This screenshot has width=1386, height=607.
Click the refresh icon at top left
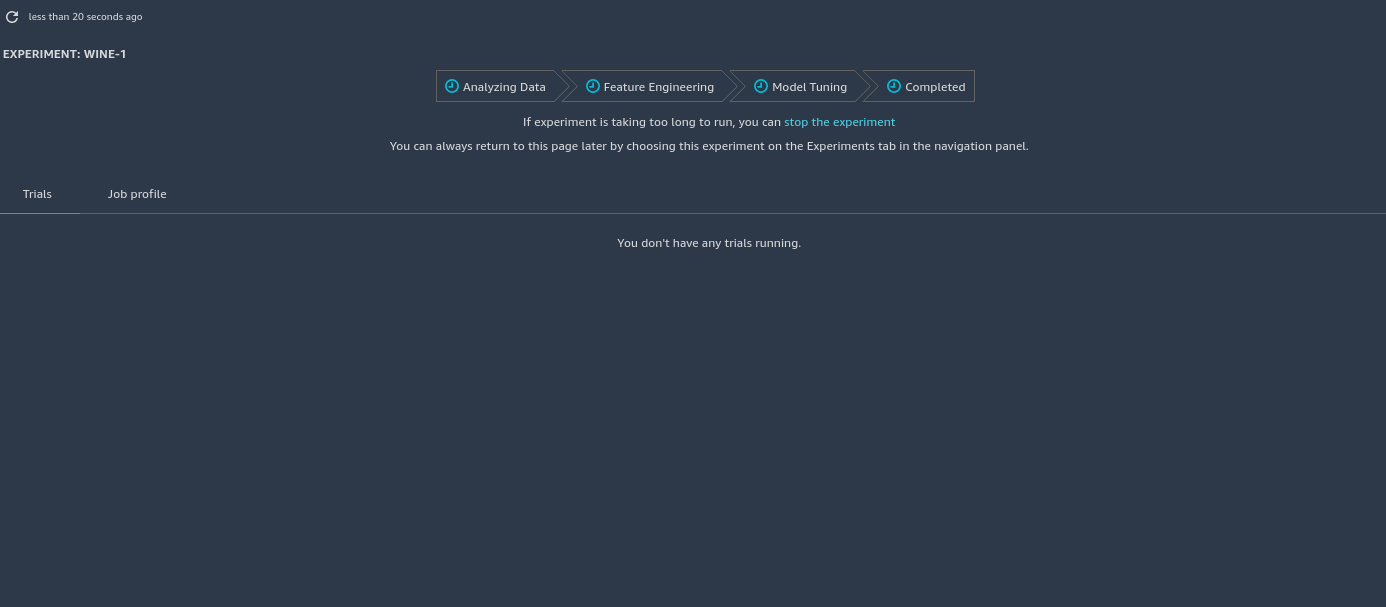point(12,17)
